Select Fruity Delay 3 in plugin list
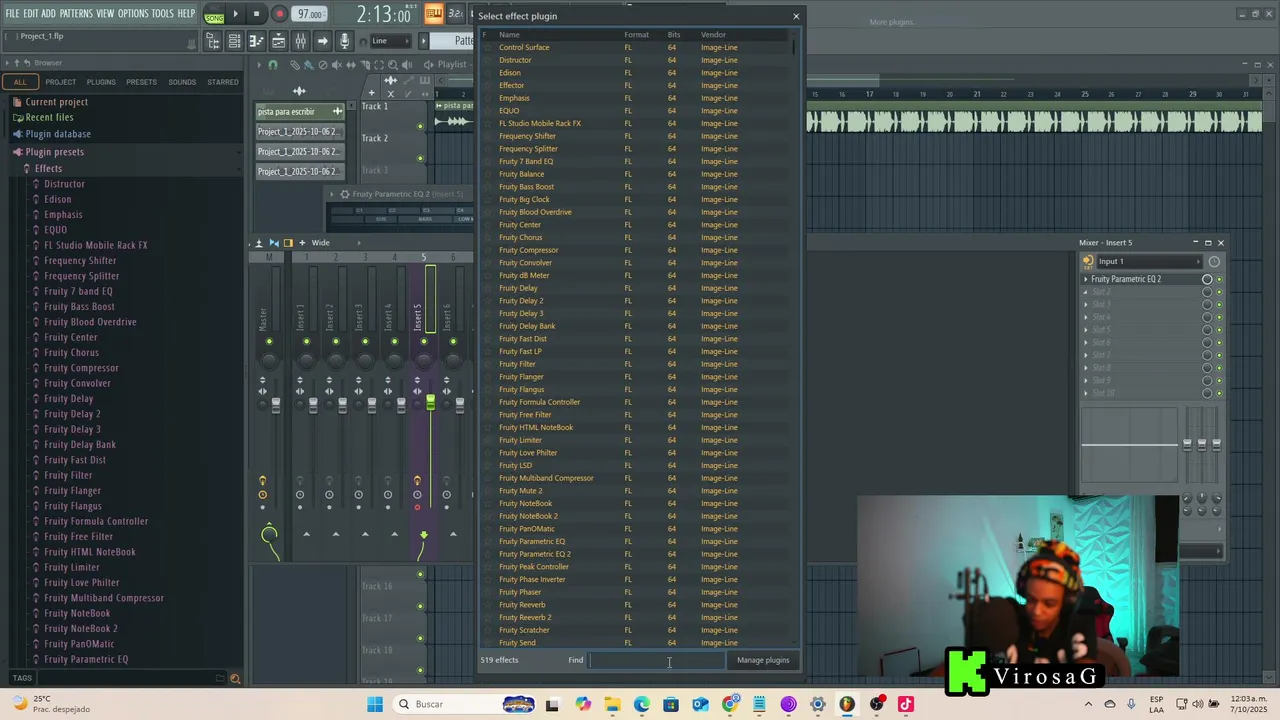 point(521,313)
